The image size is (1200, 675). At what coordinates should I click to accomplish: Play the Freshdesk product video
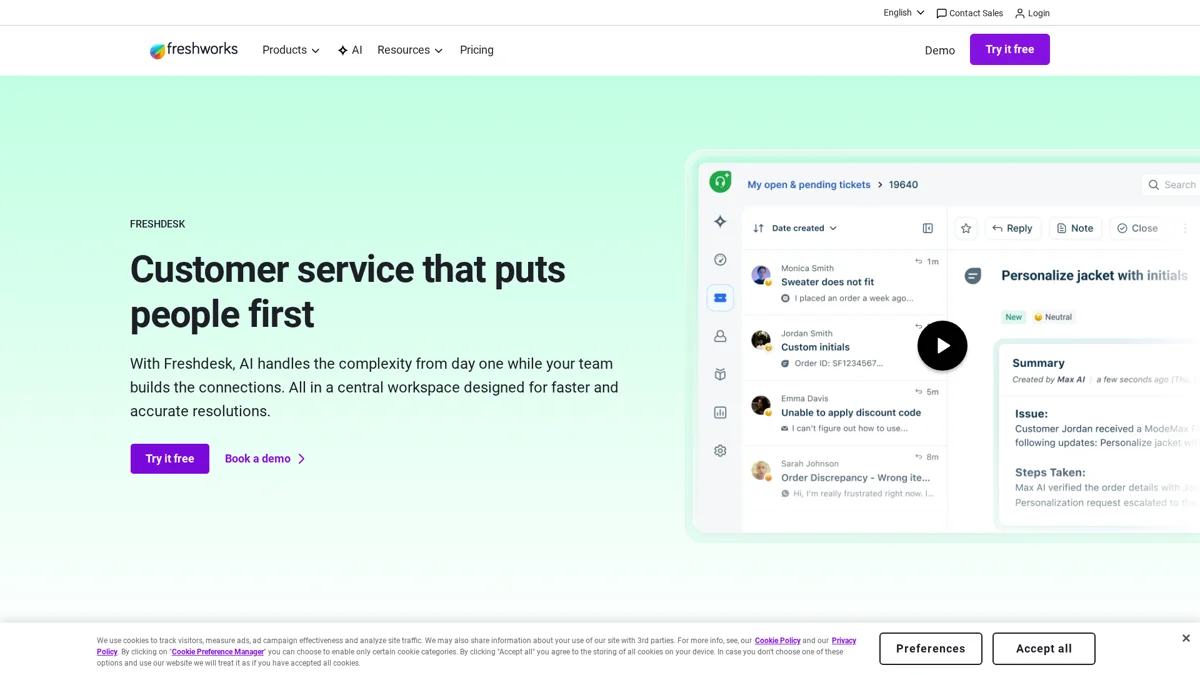pyautogui.click(x=942, y=346)
